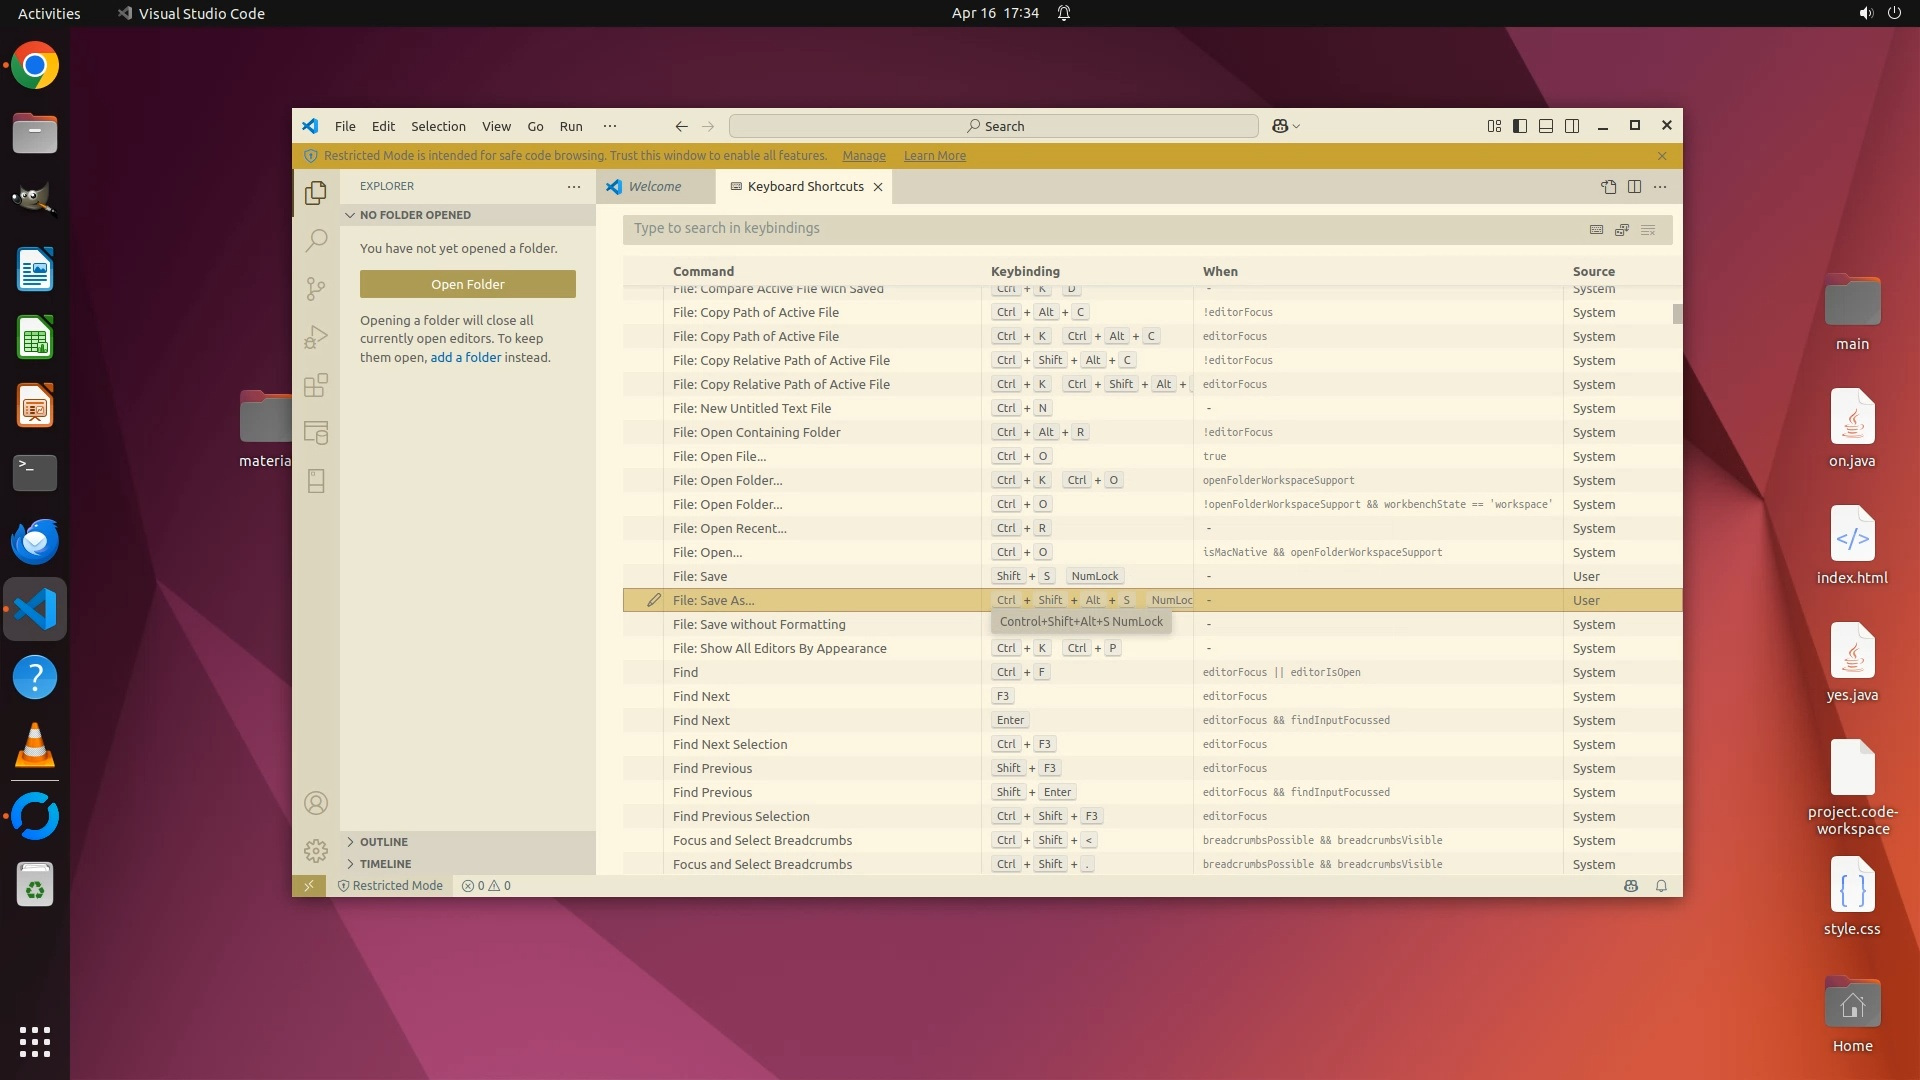Toggle Sort by Precedence button
This screenshot has height=1080, width=1920.
tap(1622, 229)
